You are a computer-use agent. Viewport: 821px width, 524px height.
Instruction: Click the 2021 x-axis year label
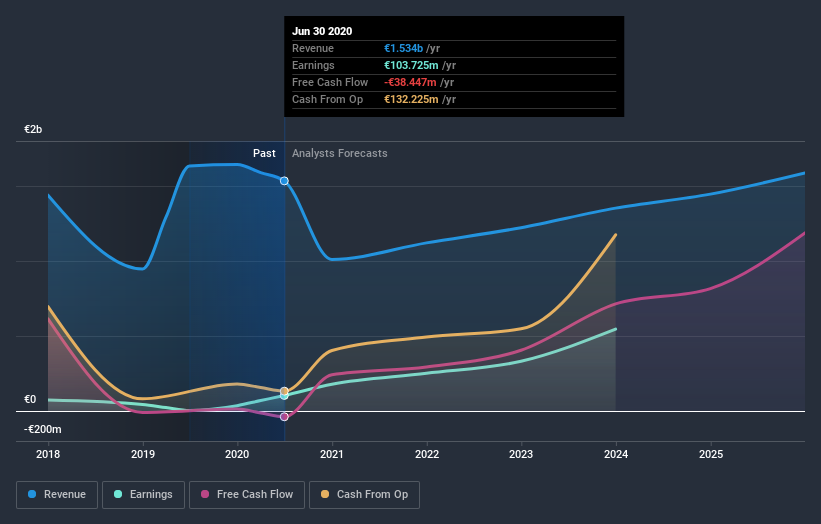(x=332, y=454)
